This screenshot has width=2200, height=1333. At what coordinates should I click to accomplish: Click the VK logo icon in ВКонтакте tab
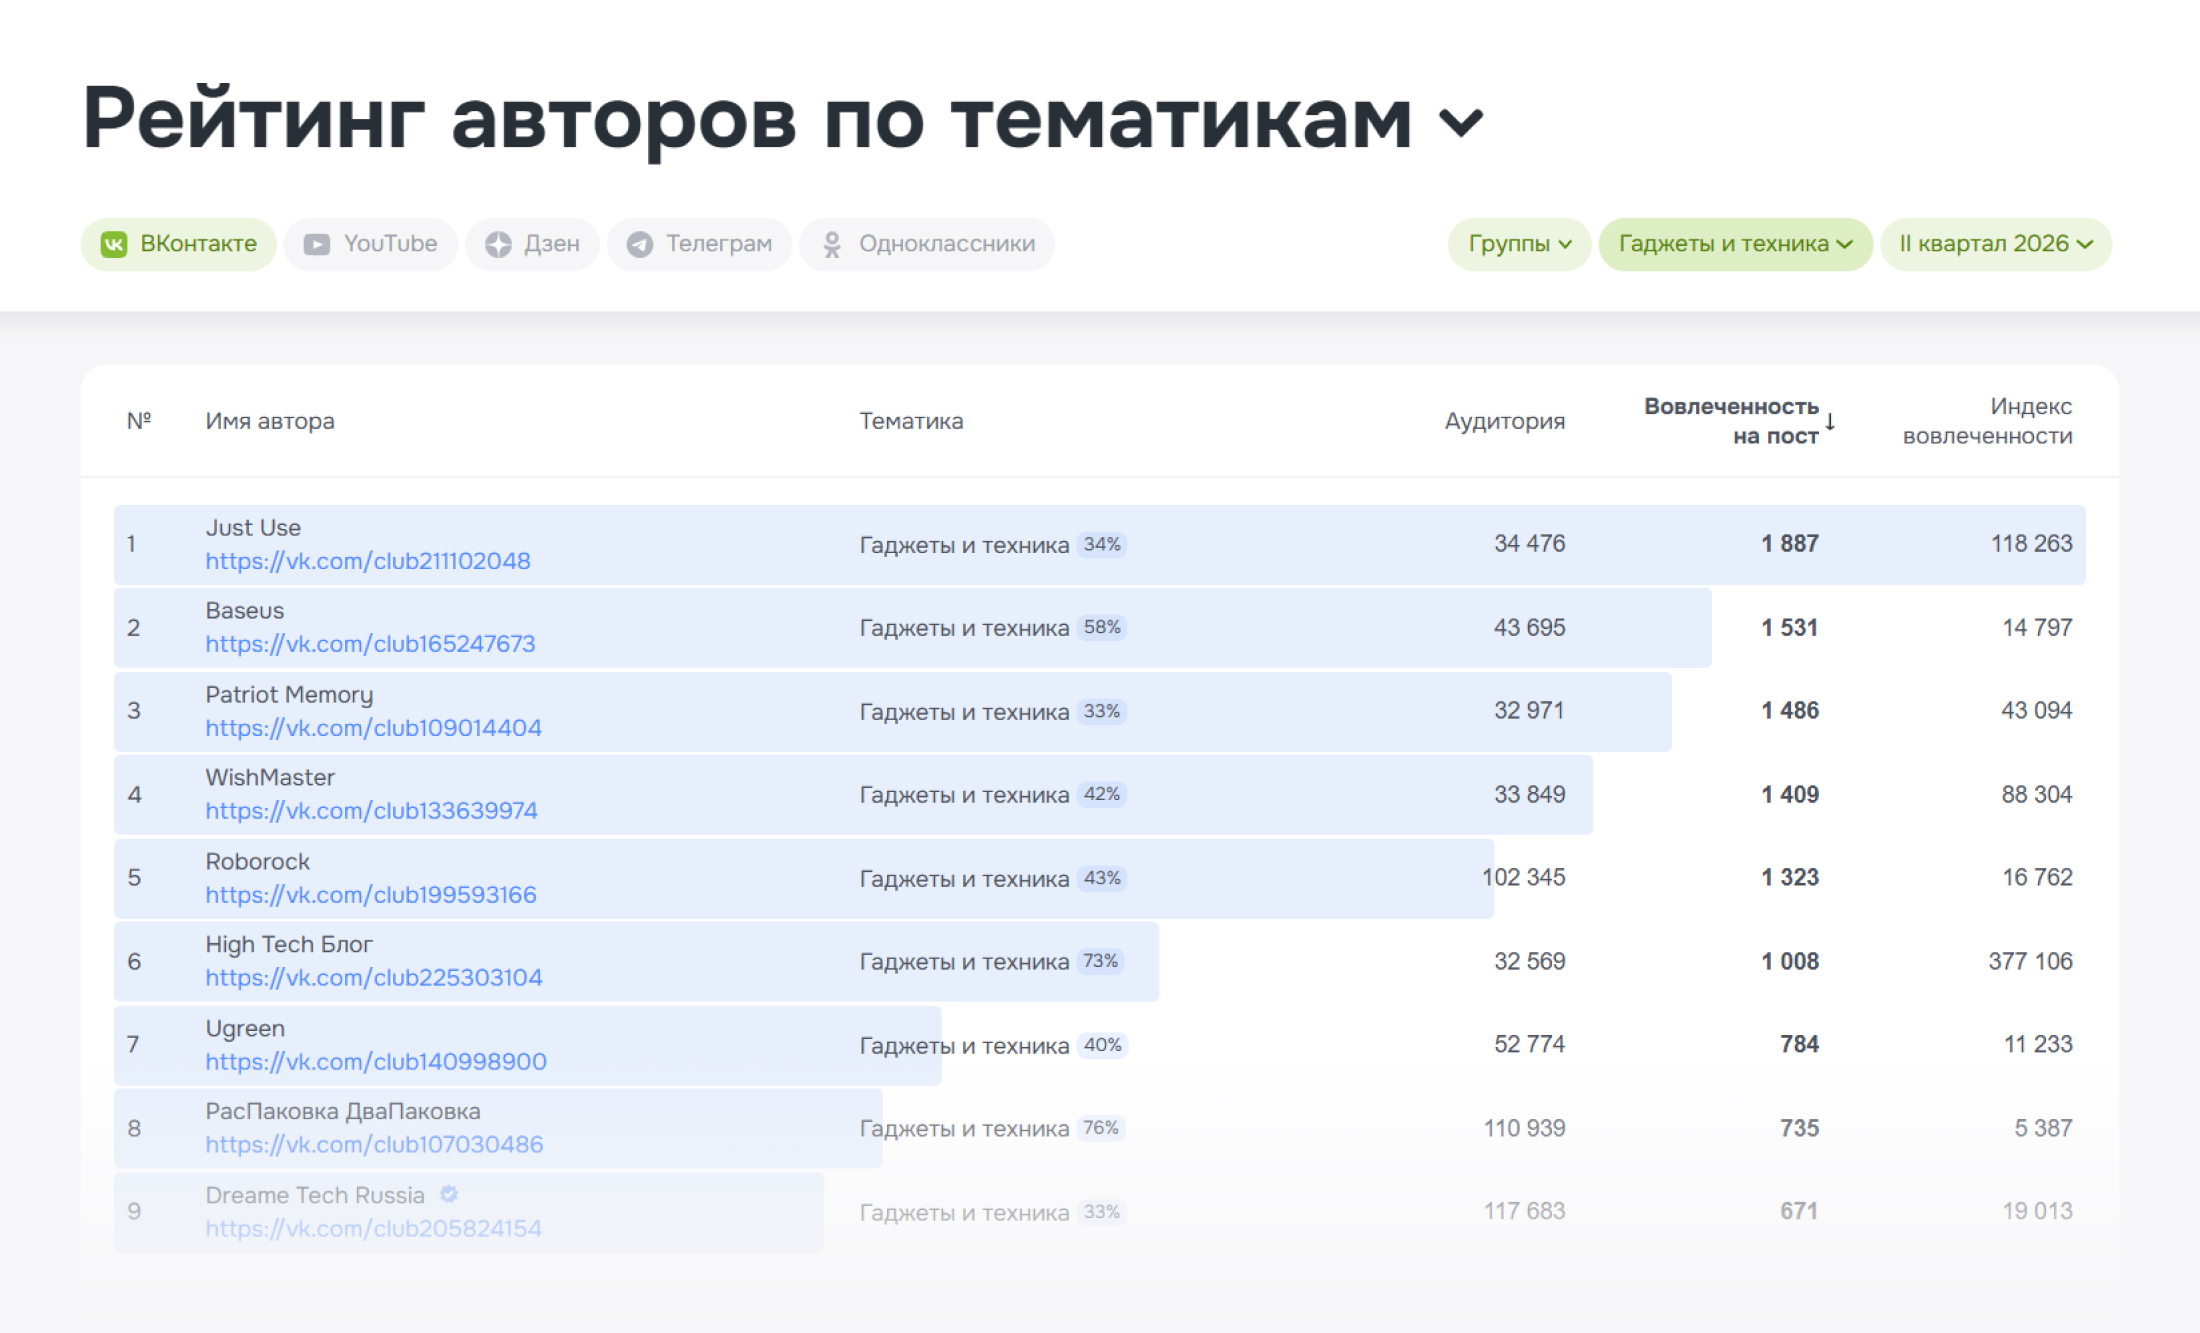coord(114,244)
